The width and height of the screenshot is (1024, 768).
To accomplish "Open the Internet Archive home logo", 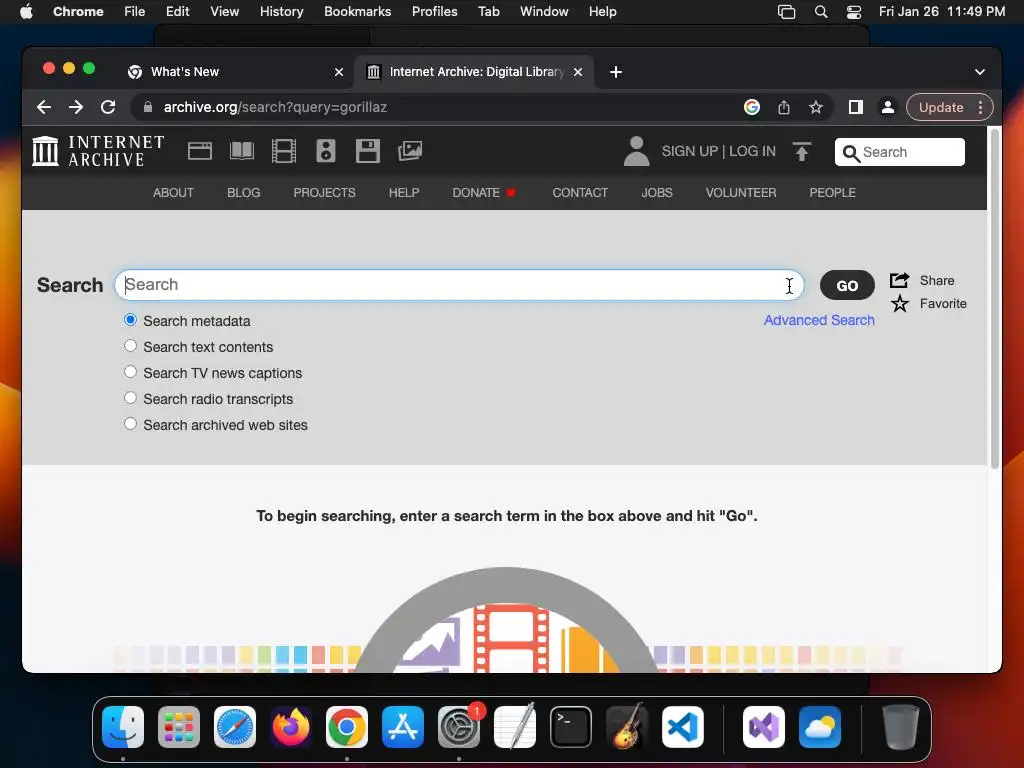I will pos(98,151).
